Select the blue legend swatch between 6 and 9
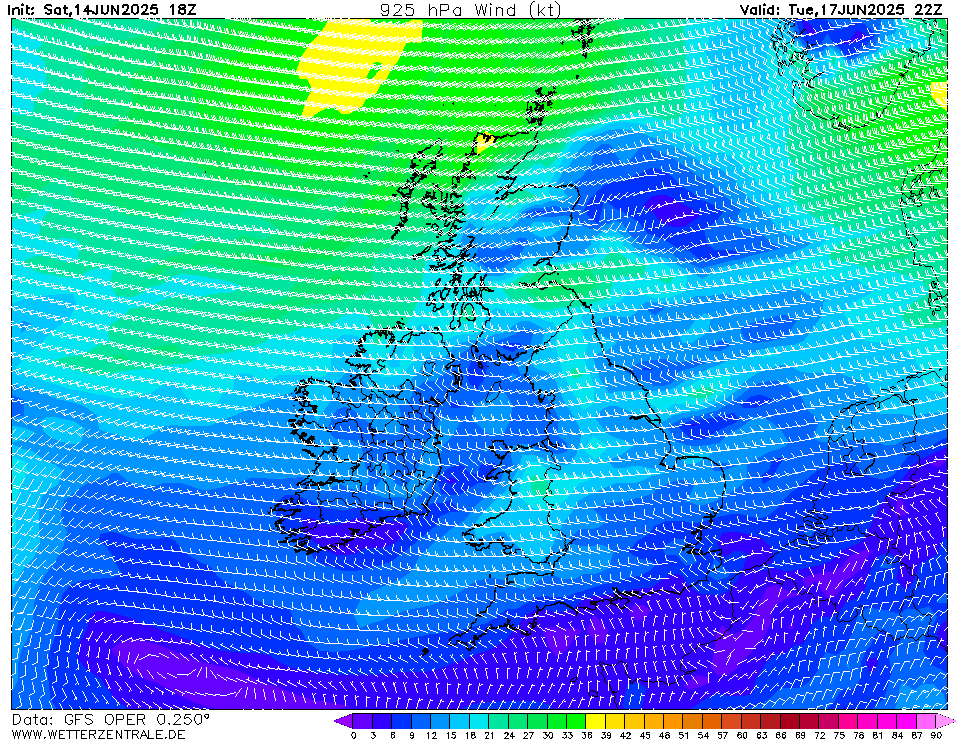The image size is (959, 741). (x=401, y=720)
